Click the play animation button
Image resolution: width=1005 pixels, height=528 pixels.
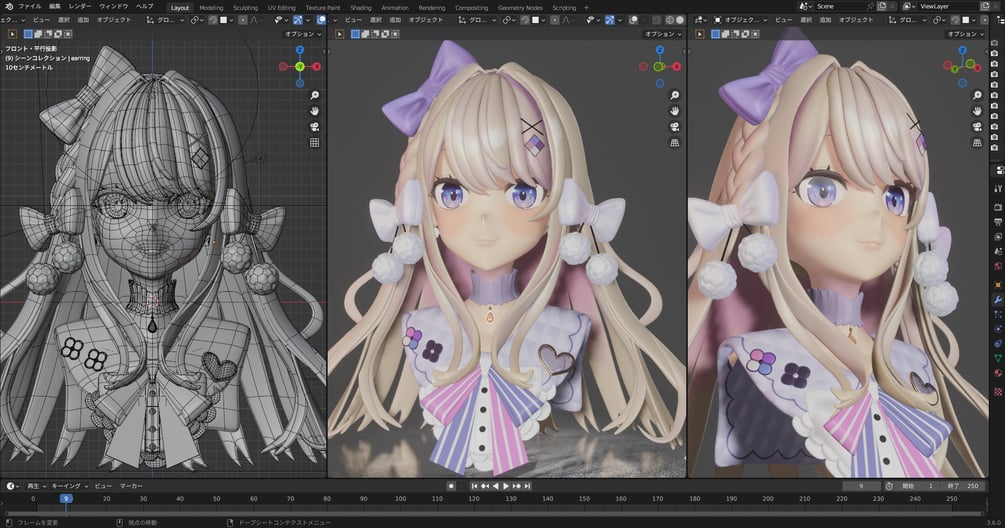(506, 486)
